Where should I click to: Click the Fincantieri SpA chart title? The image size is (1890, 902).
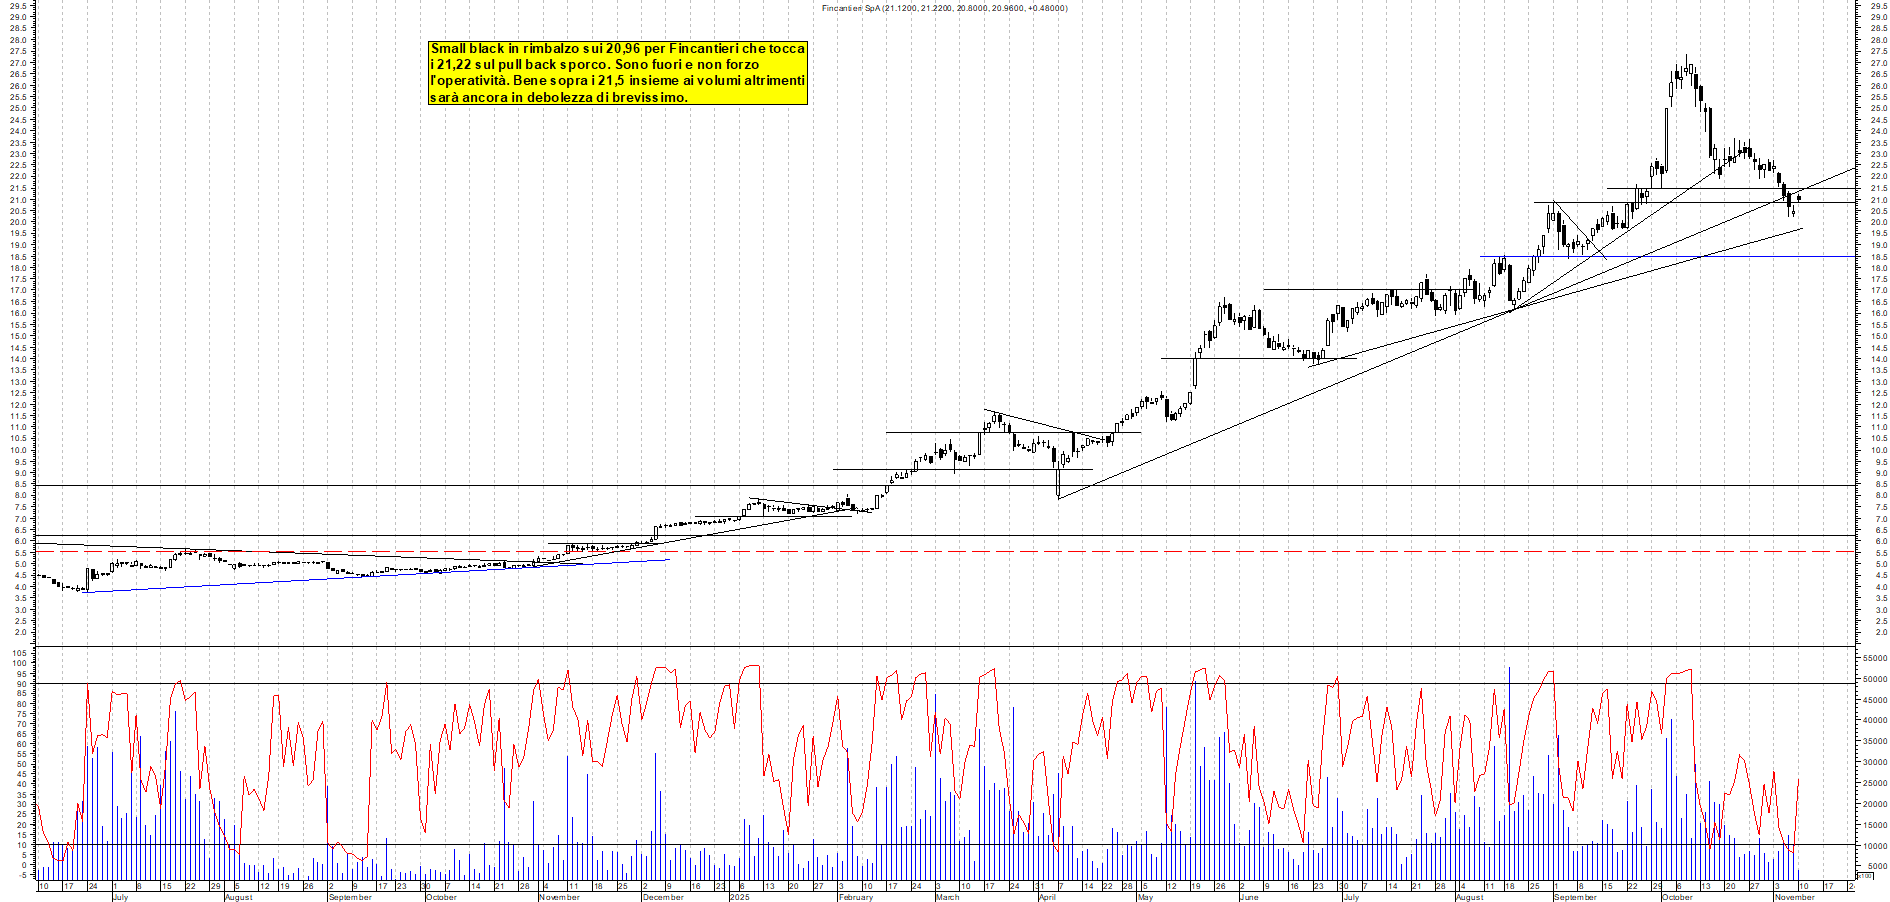tap(943, 7)
